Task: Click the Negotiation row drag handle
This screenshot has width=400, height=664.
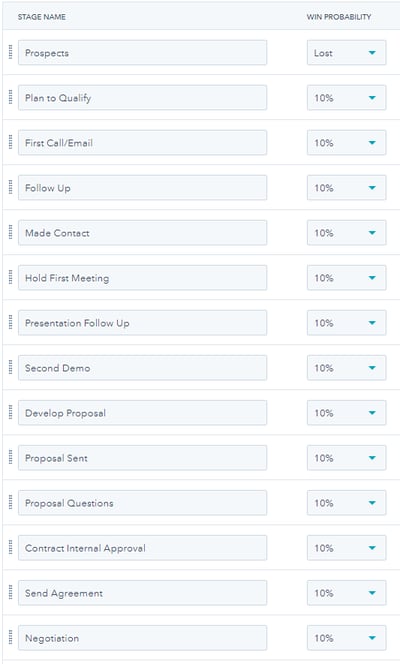Action: (11, 638)
